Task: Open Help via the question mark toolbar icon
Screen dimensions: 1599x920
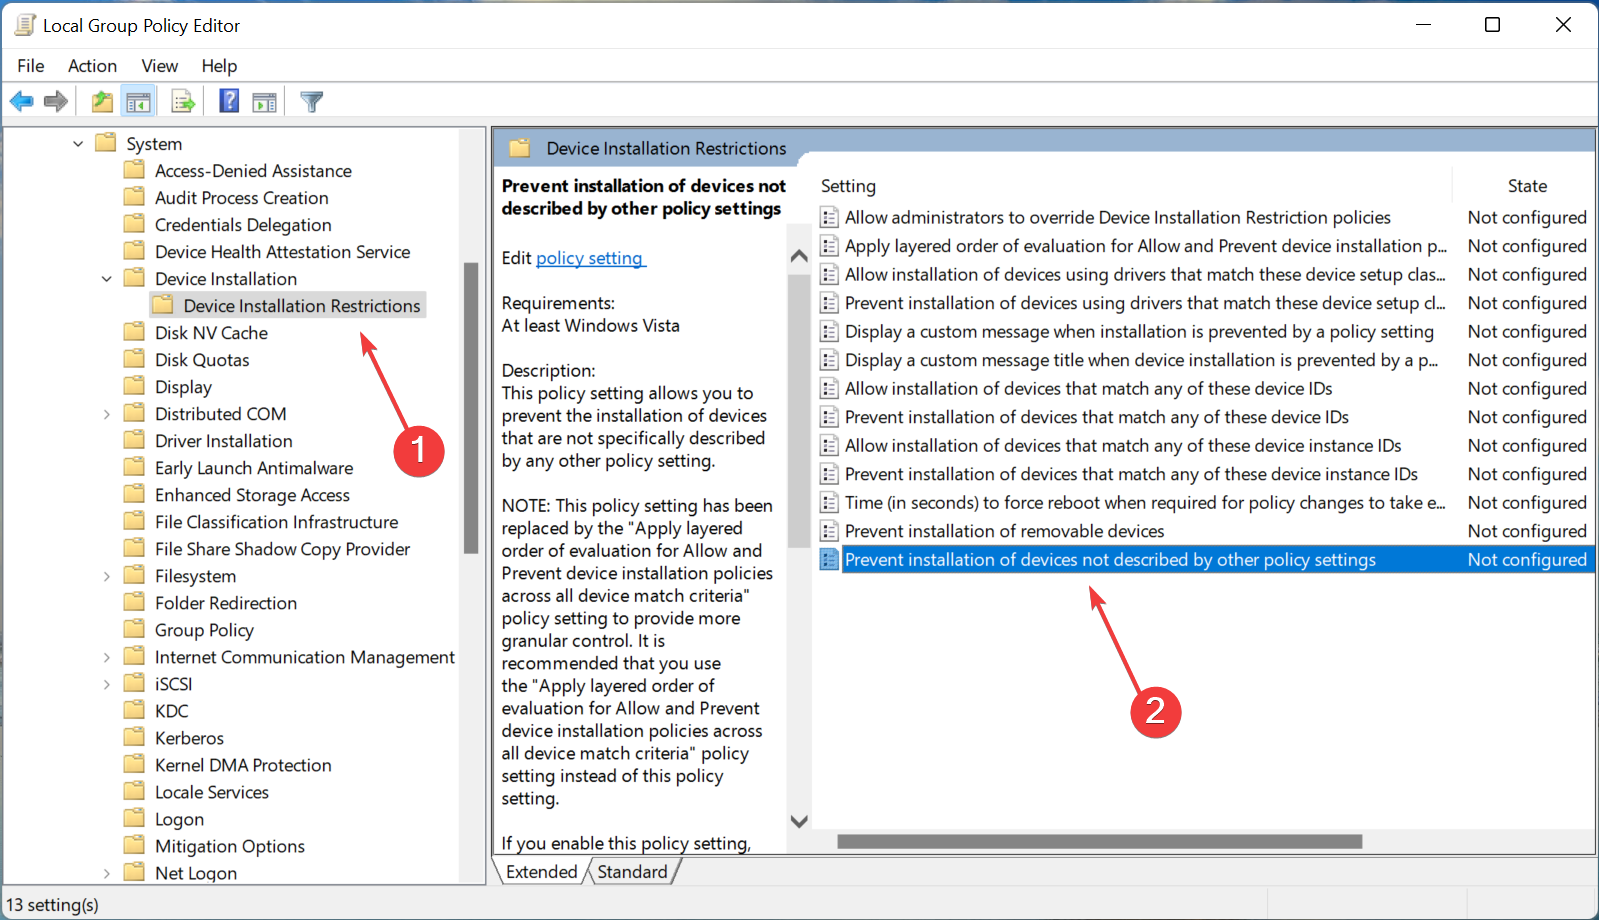Action: [x=229, y=101]
